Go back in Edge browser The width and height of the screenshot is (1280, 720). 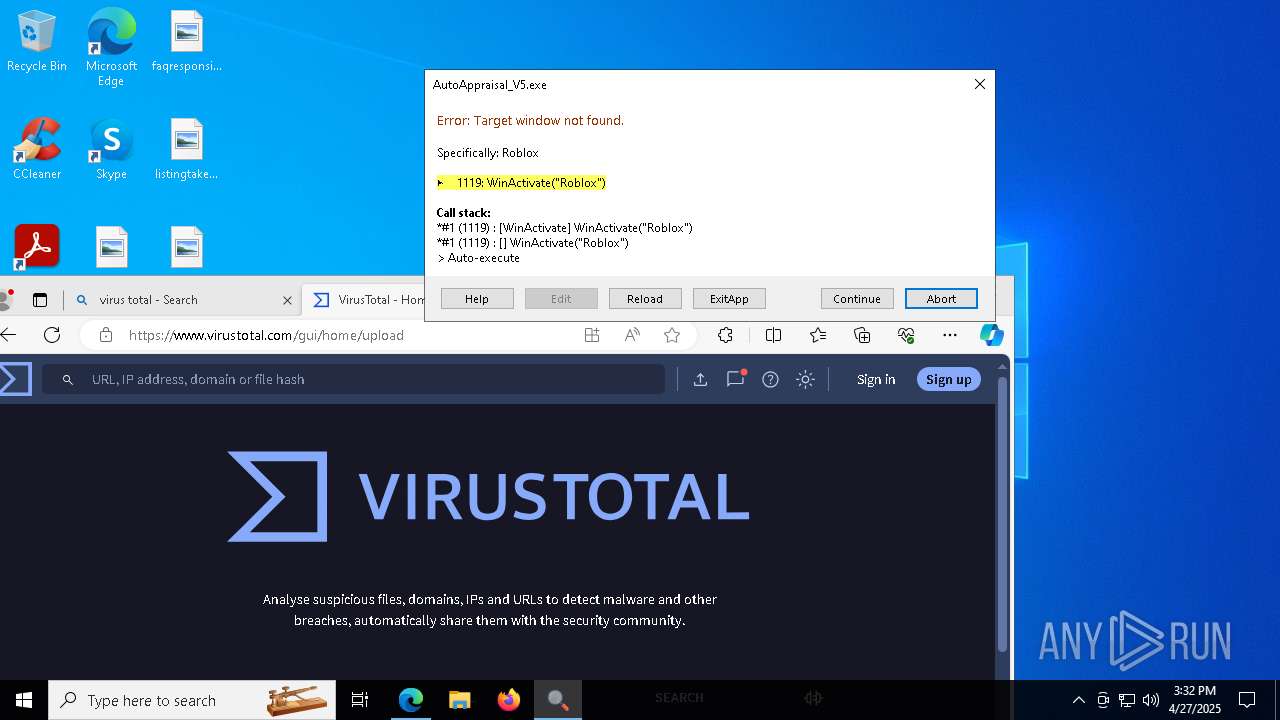point(9,335)
